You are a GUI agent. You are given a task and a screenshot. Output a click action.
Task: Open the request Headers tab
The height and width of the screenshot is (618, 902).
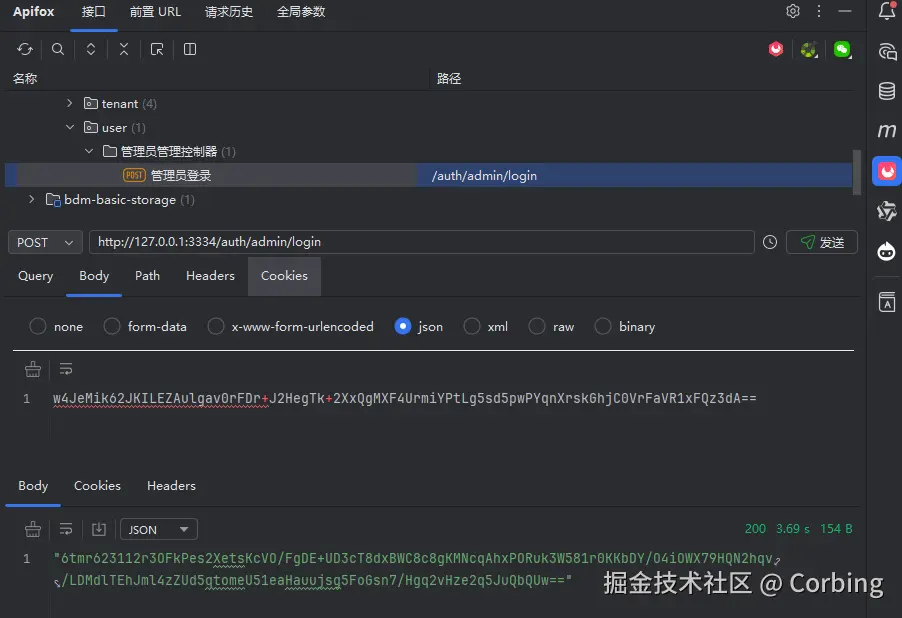(x=211, y=276)
